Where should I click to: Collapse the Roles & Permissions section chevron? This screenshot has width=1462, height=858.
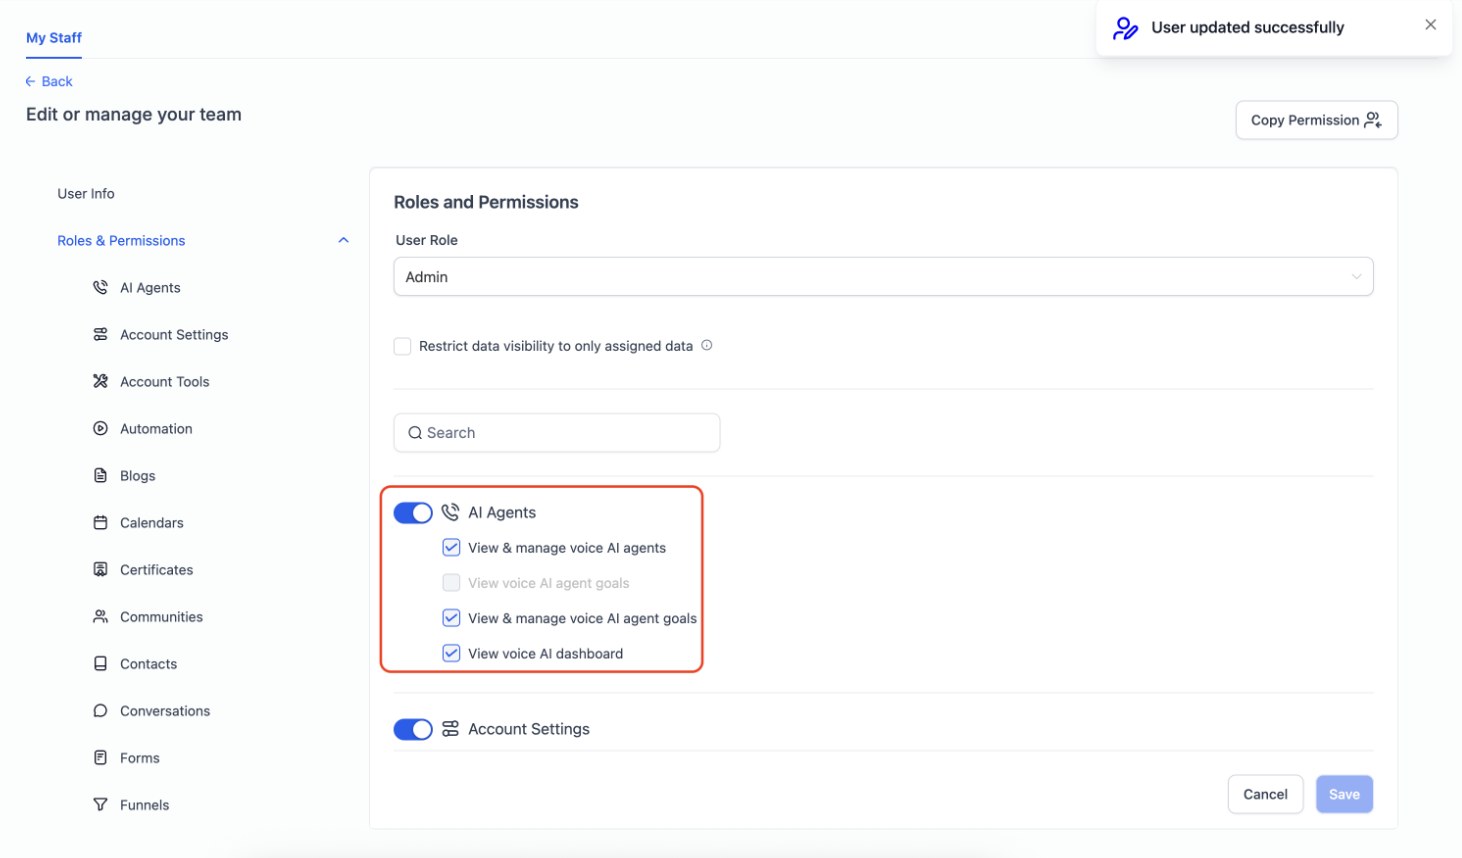point(343,240)
